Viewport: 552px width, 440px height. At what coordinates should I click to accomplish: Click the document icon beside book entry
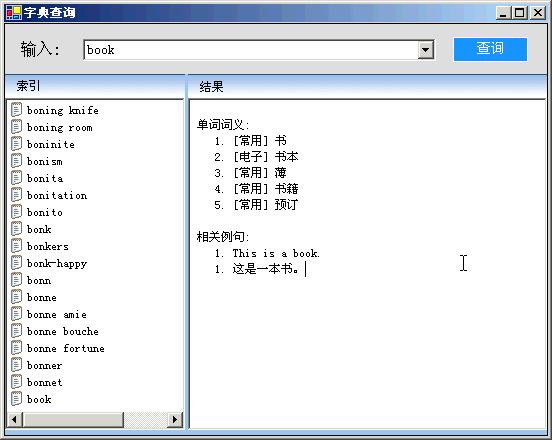(17, 398)
